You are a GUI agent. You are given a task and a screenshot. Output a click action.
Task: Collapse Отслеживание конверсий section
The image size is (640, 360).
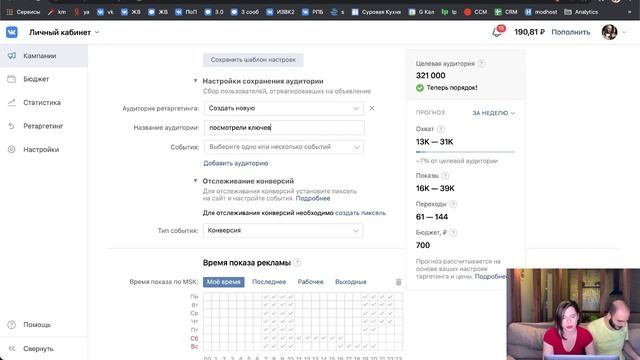[x=196, y=180]
